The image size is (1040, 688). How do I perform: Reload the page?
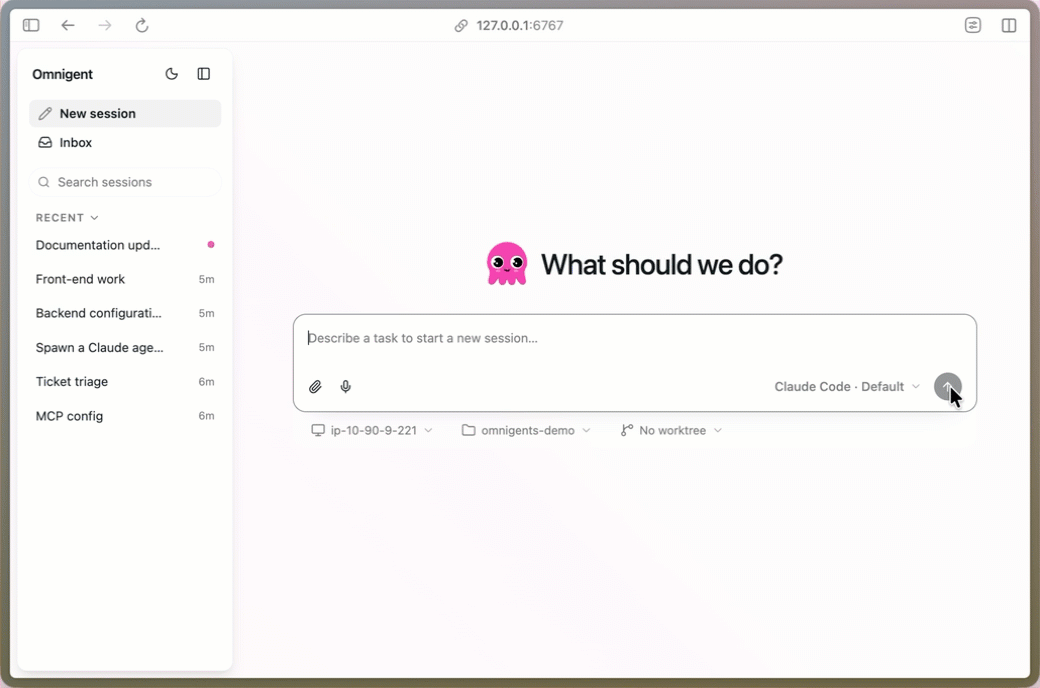tap(142, 25)
